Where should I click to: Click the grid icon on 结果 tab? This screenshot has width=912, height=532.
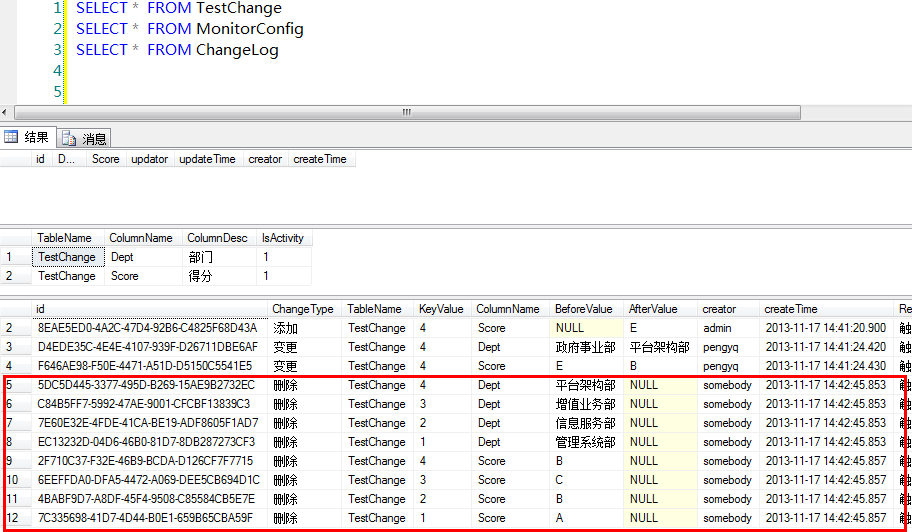click(10, 137)
